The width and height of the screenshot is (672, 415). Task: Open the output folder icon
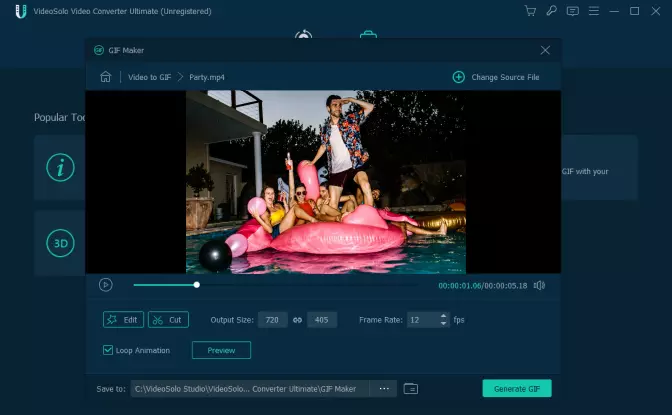(411, 389)
